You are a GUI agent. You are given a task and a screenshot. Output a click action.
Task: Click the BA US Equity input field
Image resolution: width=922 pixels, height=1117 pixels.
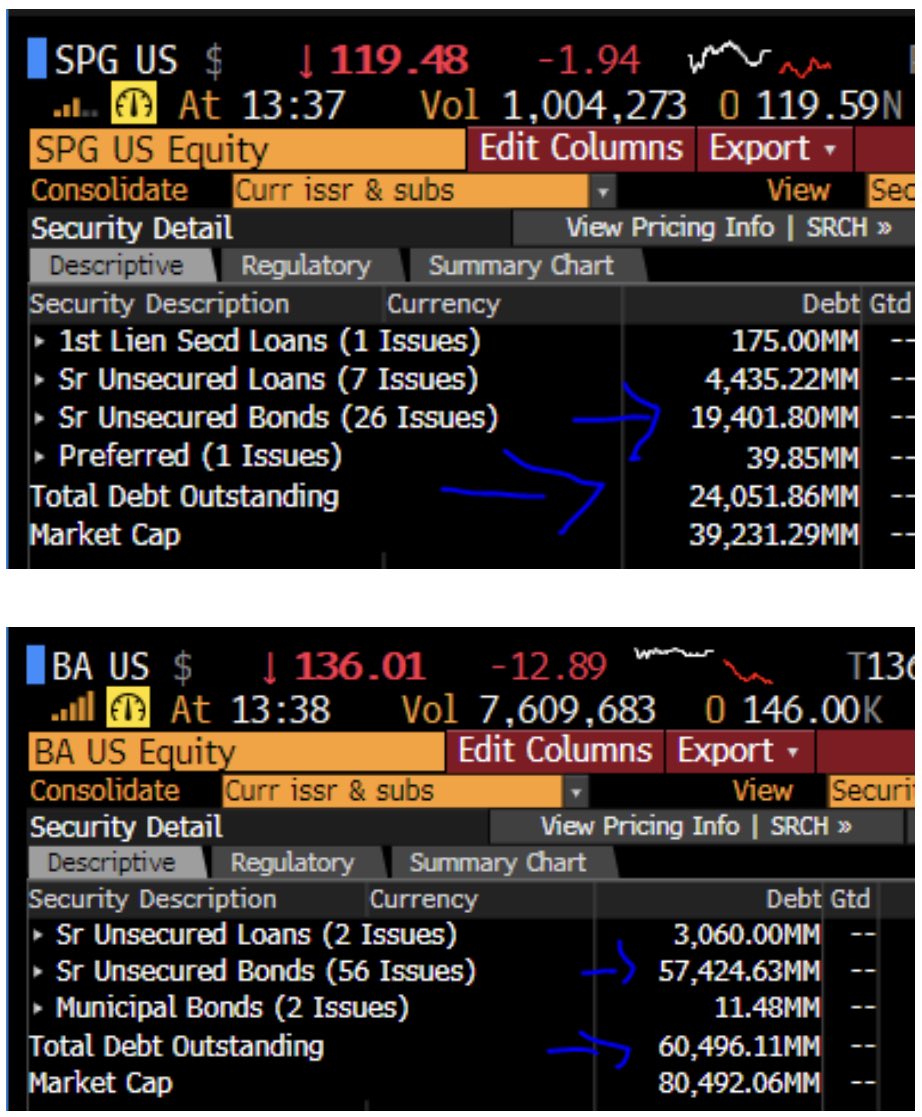[237, 752]
